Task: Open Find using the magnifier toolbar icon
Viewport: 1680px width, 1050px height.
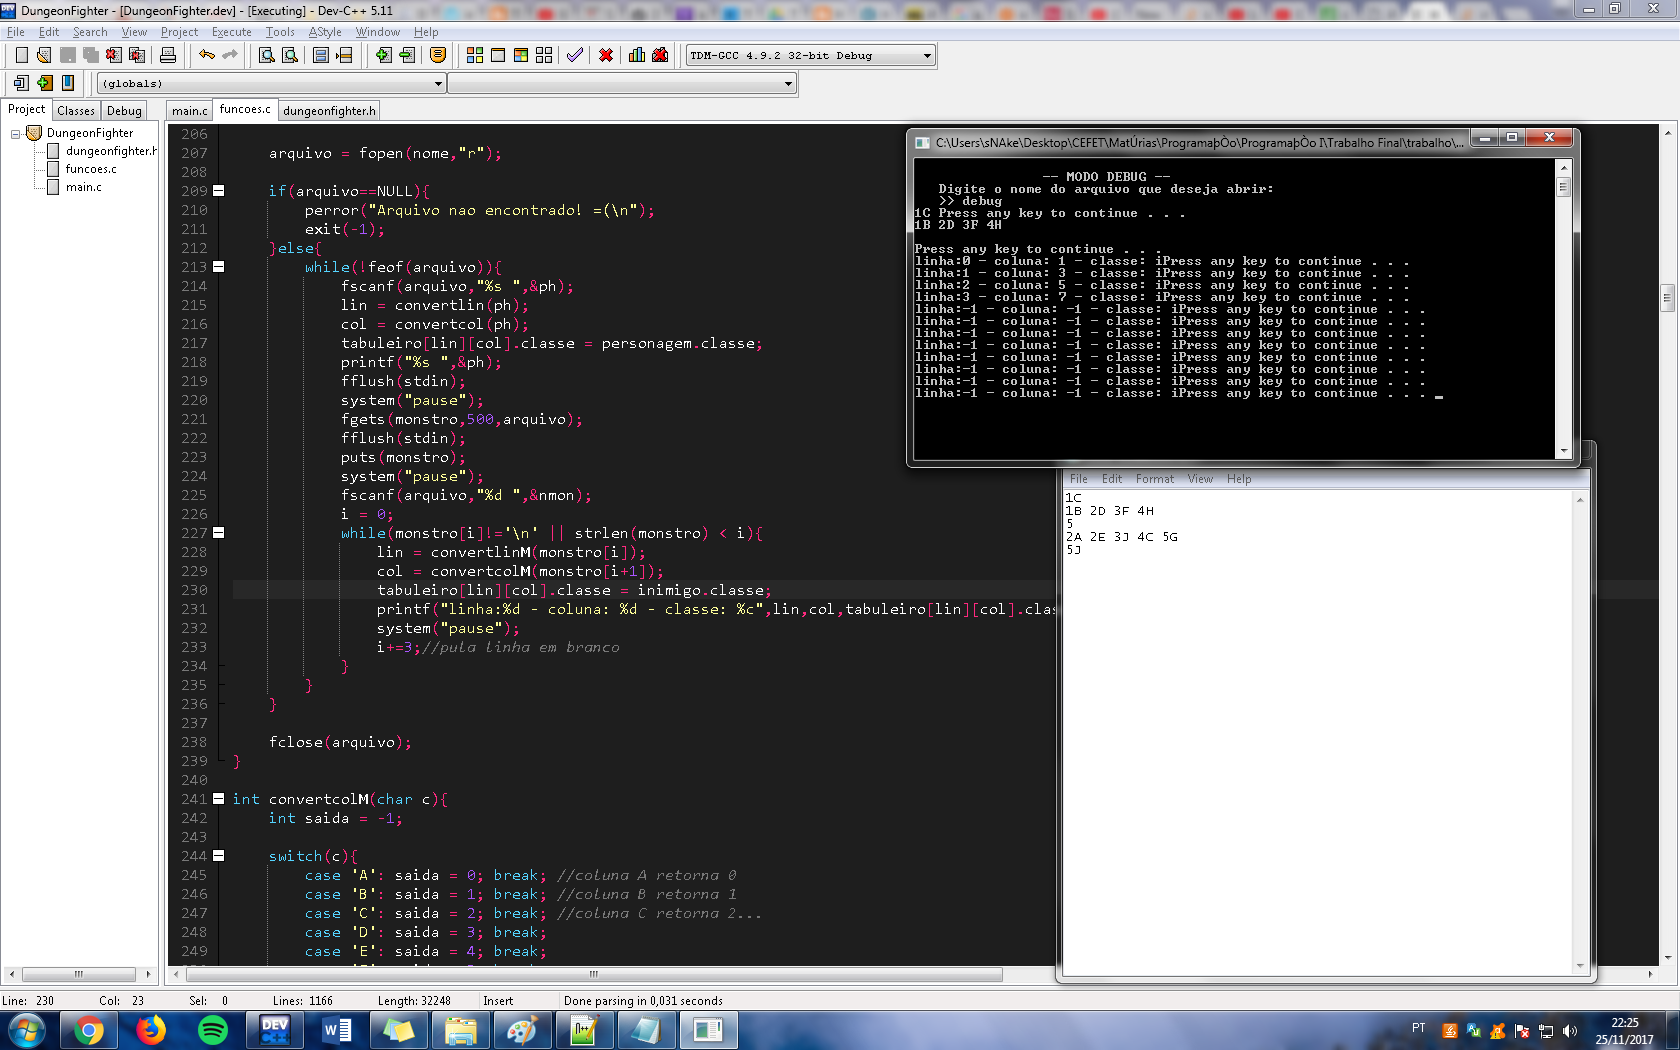Action: pos(267,55)
